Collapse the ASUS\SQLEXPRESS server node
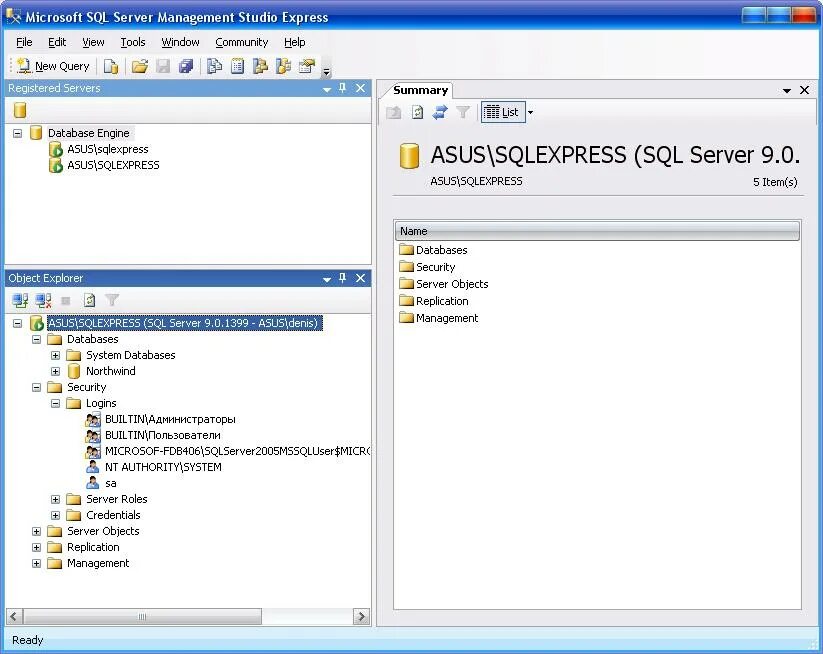Screen dimensions: 823x654 17,323
